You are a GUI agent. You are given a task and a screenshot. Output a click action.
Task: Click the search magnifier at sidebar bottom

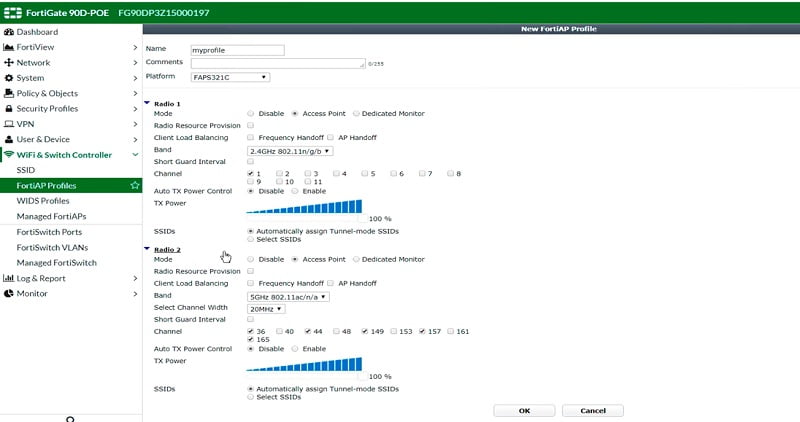tap(70, 419)
